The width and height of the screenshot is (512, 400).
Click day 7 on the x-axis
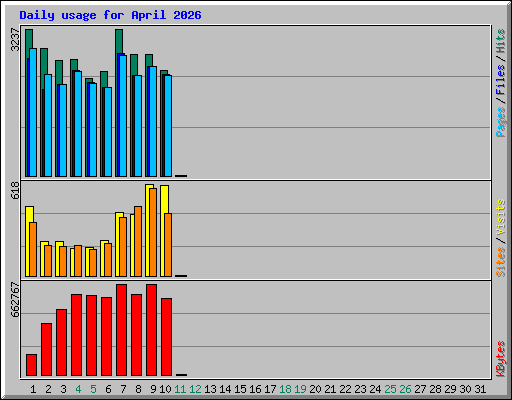tap(123, 389)
